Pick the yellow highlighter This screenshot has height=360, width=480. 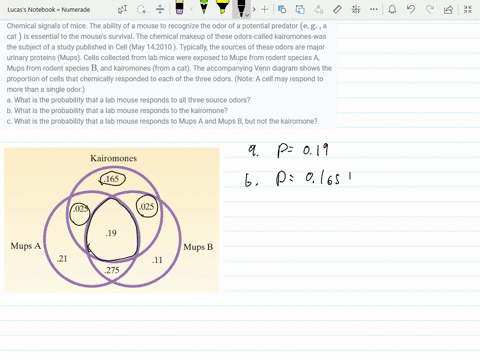(x=222, y=7)
